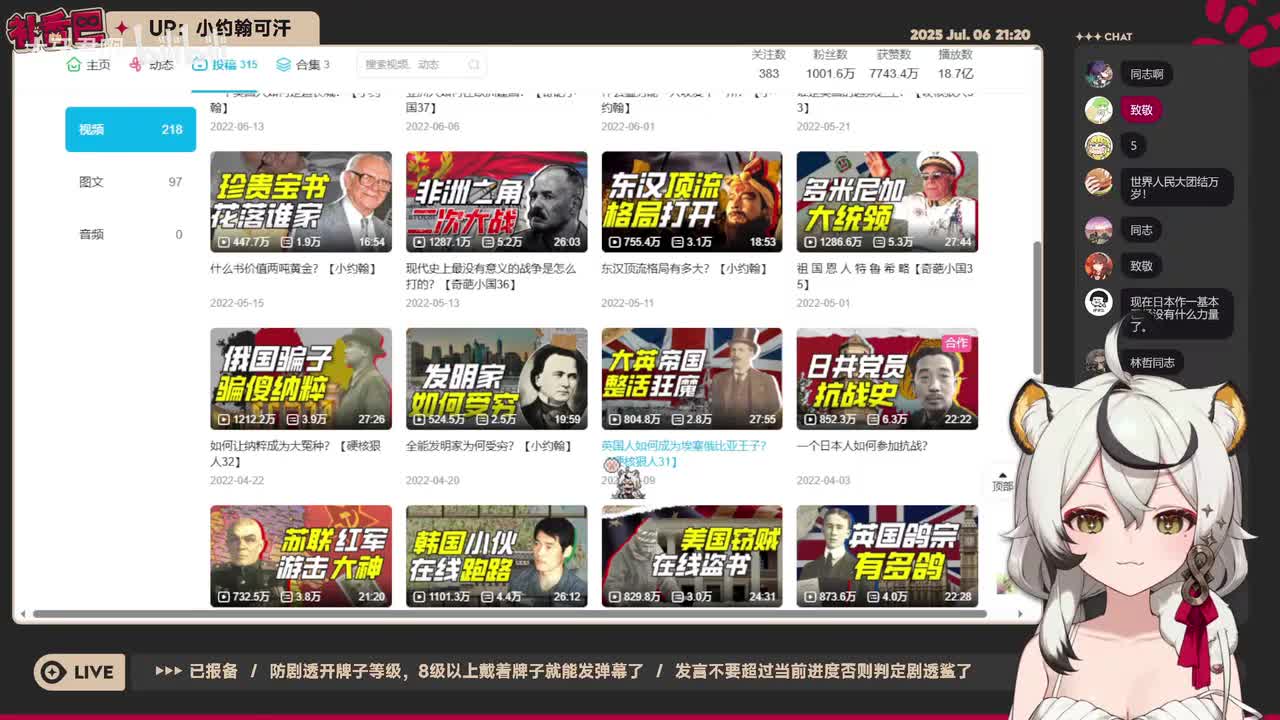The width and height of the screenshot is (1280, 720).
Task: Open the 苏联红军游击大神 video thumbnail
Action: 301,556
